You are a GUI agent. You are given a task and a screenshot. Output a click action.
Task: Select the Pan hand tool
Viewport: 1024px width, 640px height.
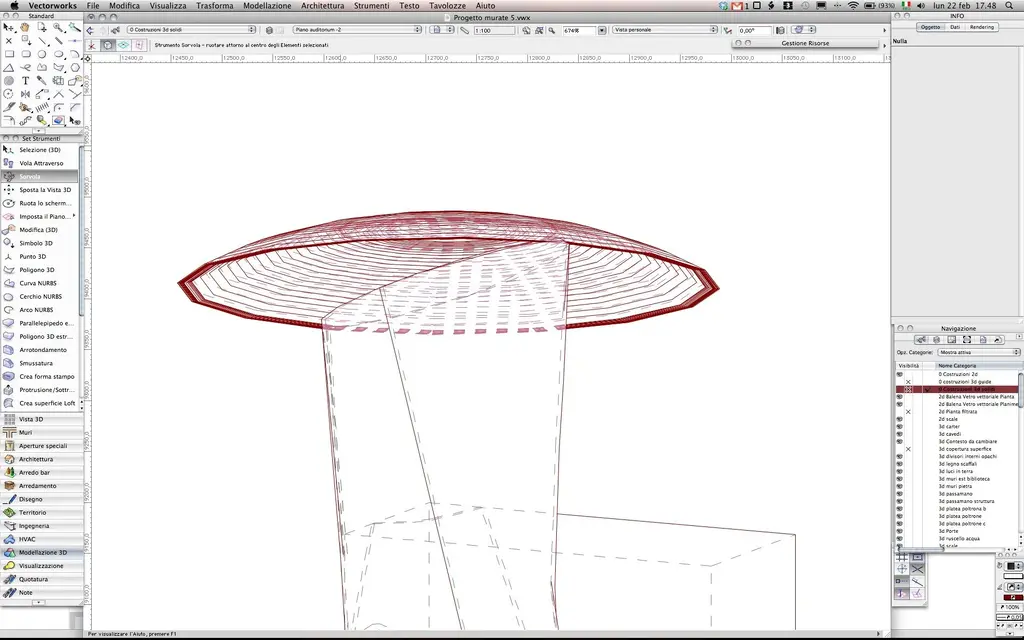(25, 27)
